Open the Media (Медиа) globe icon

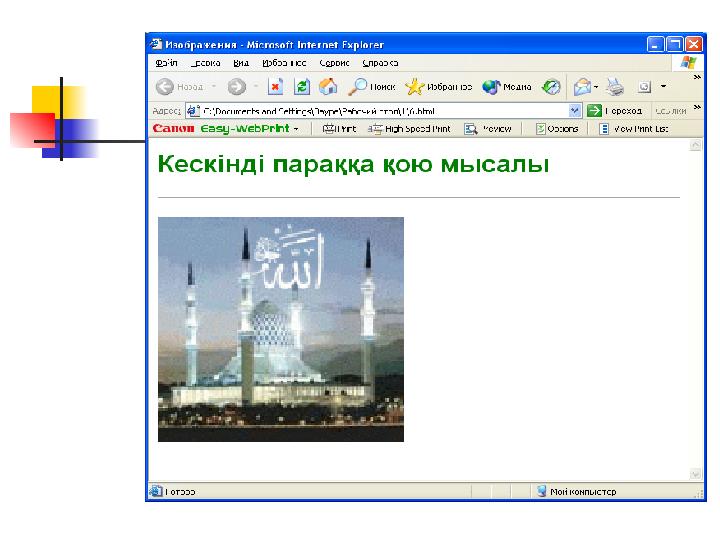click(x=506, y=86)
